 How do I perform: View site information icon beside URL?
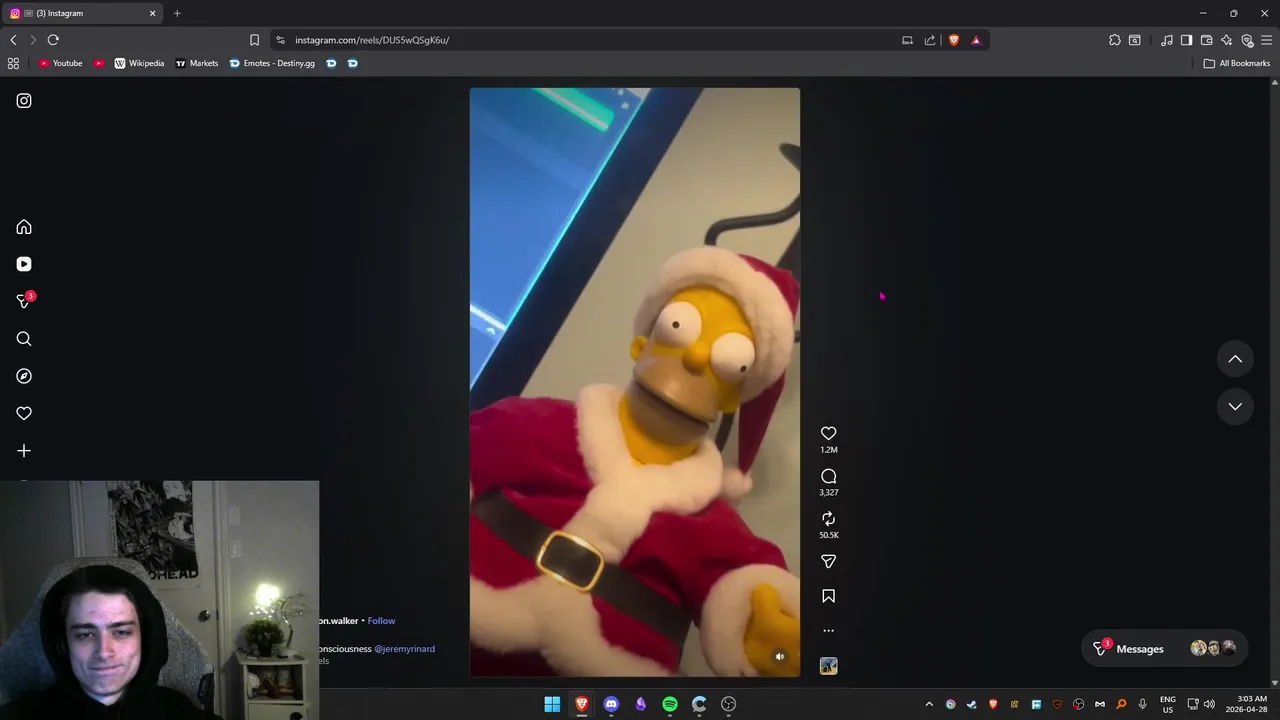280,40
